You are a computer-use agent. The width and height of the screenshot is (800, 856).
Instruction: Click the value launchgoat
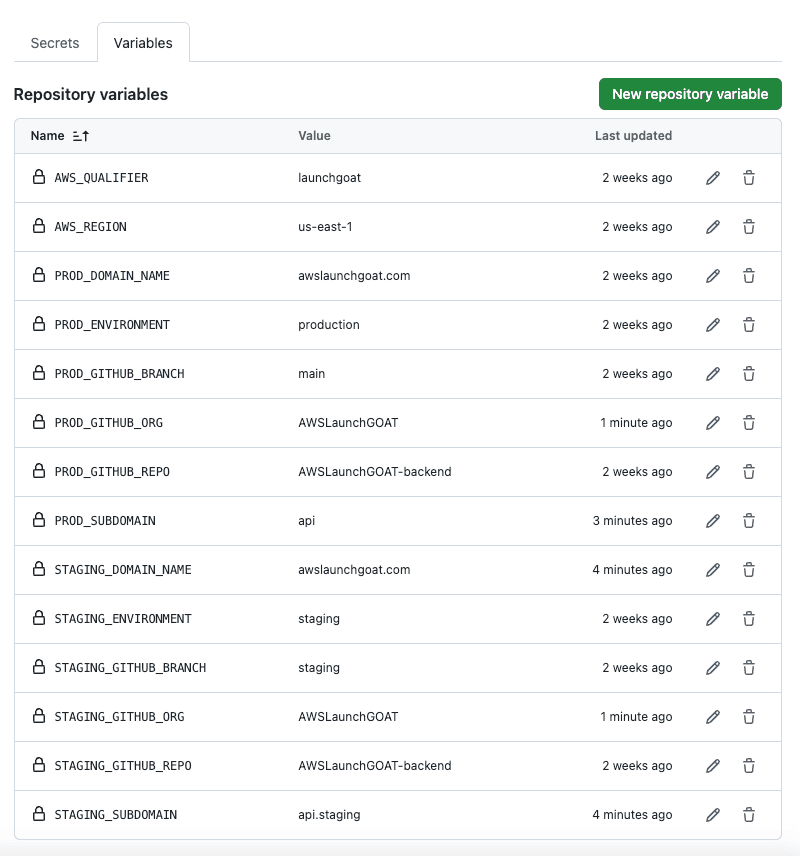(x=329, y=178)
